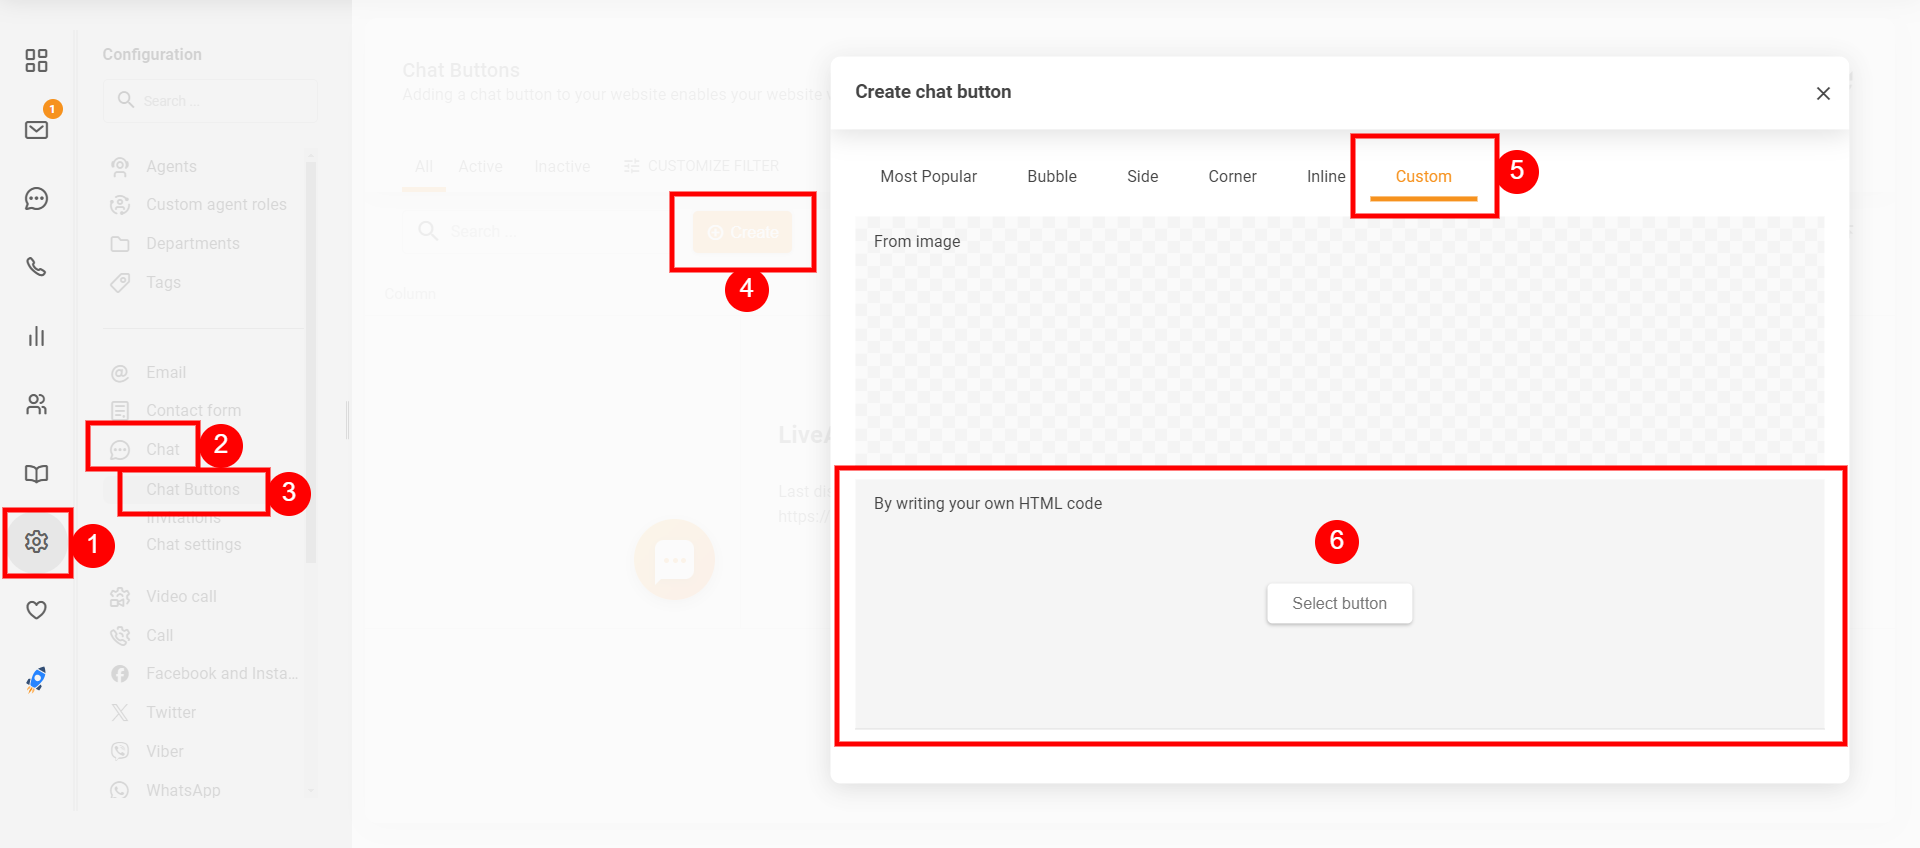
Task: Click the Create button
Action: (743, 232)
